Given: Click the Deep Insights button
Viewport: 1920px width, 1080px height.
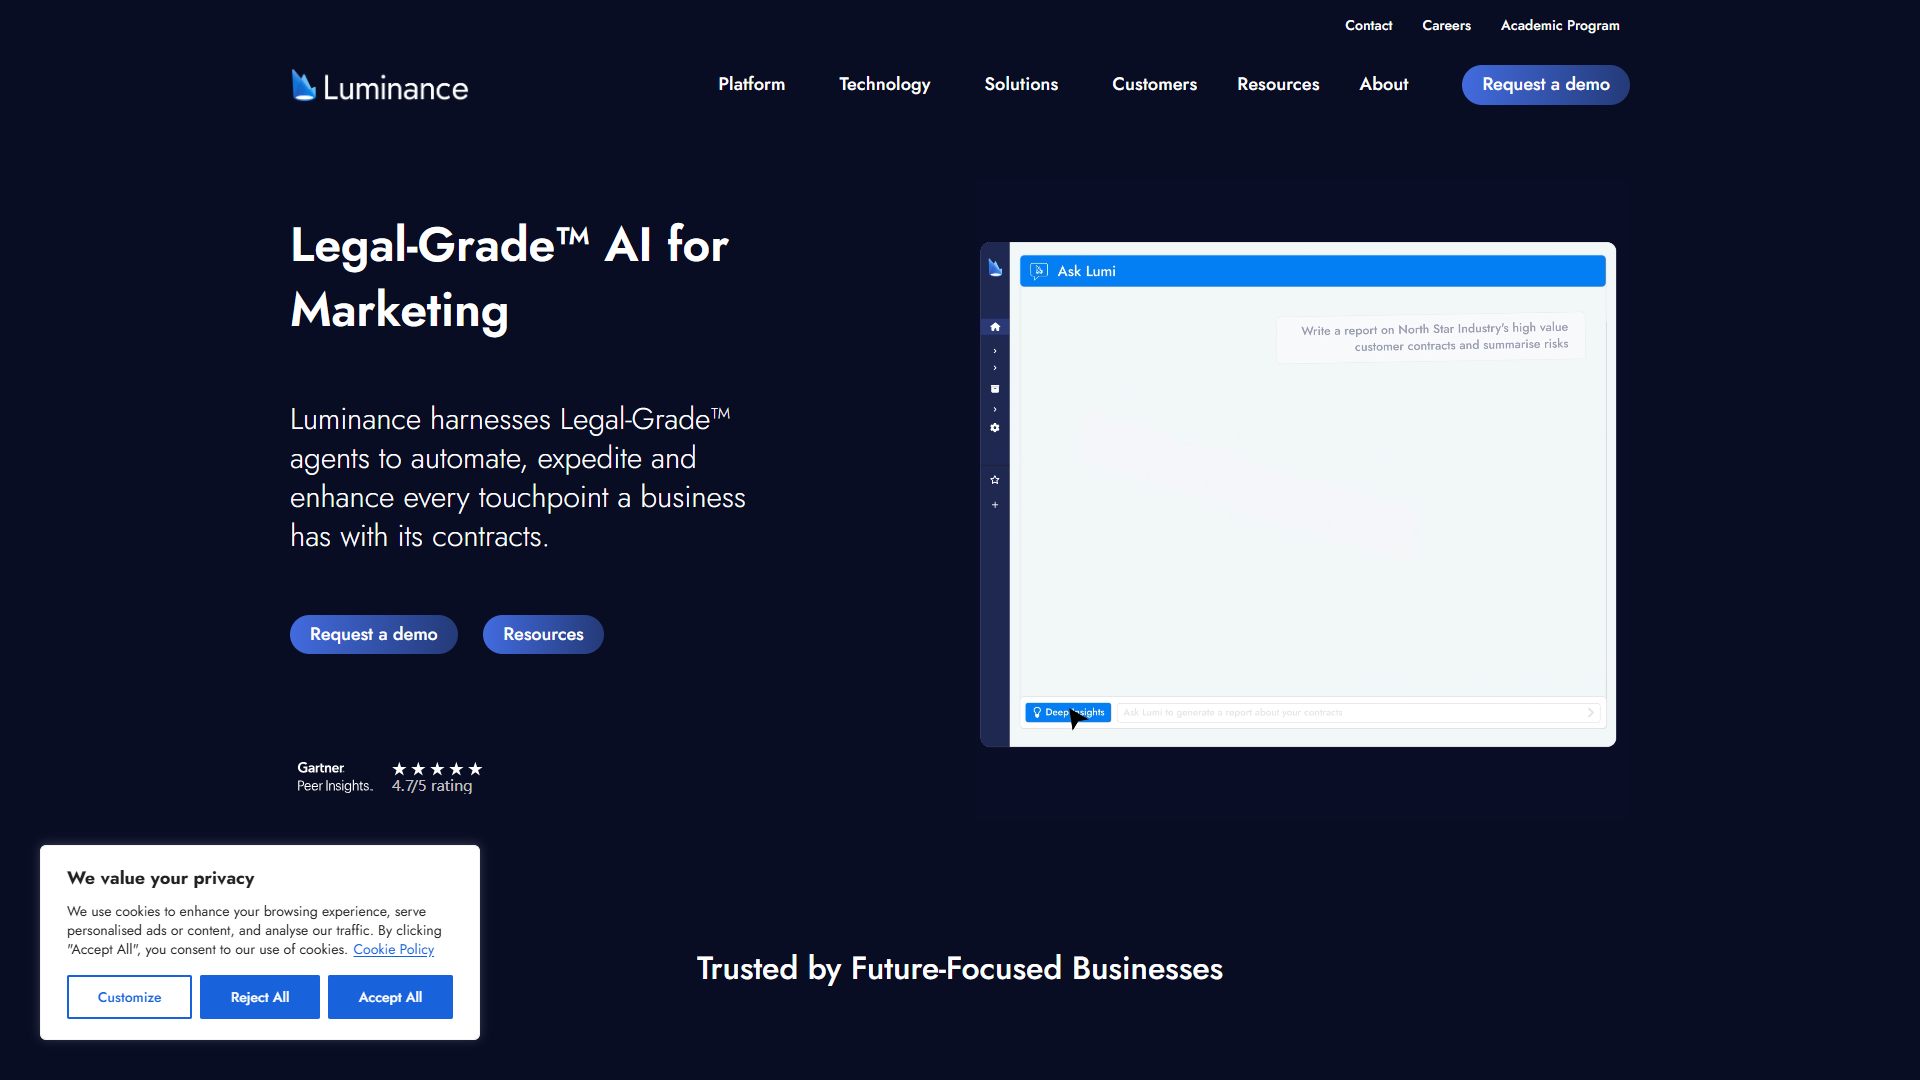Looking at the screenshot, I should 1068,713.
